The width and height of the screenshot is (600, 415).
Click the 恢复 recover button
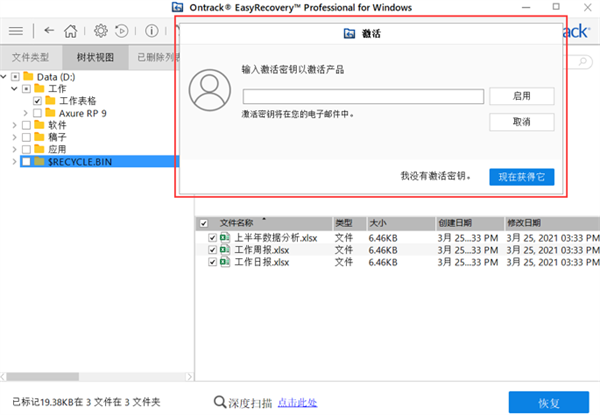pos(549,402)
